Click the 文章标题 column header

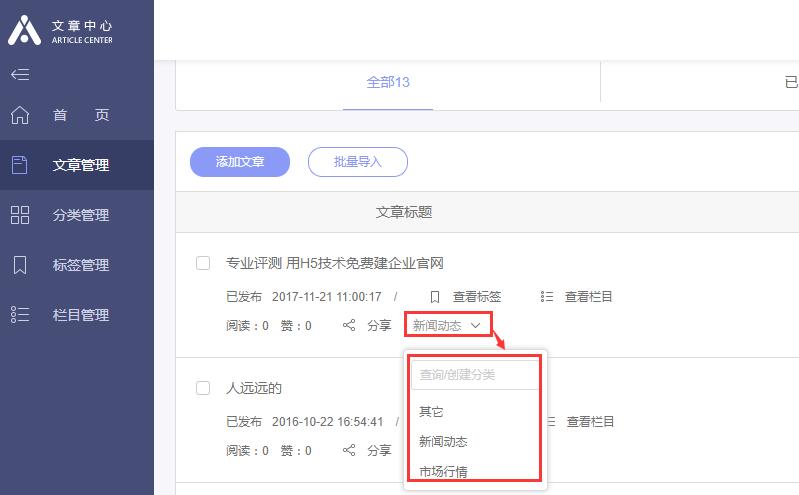[404, 212]
